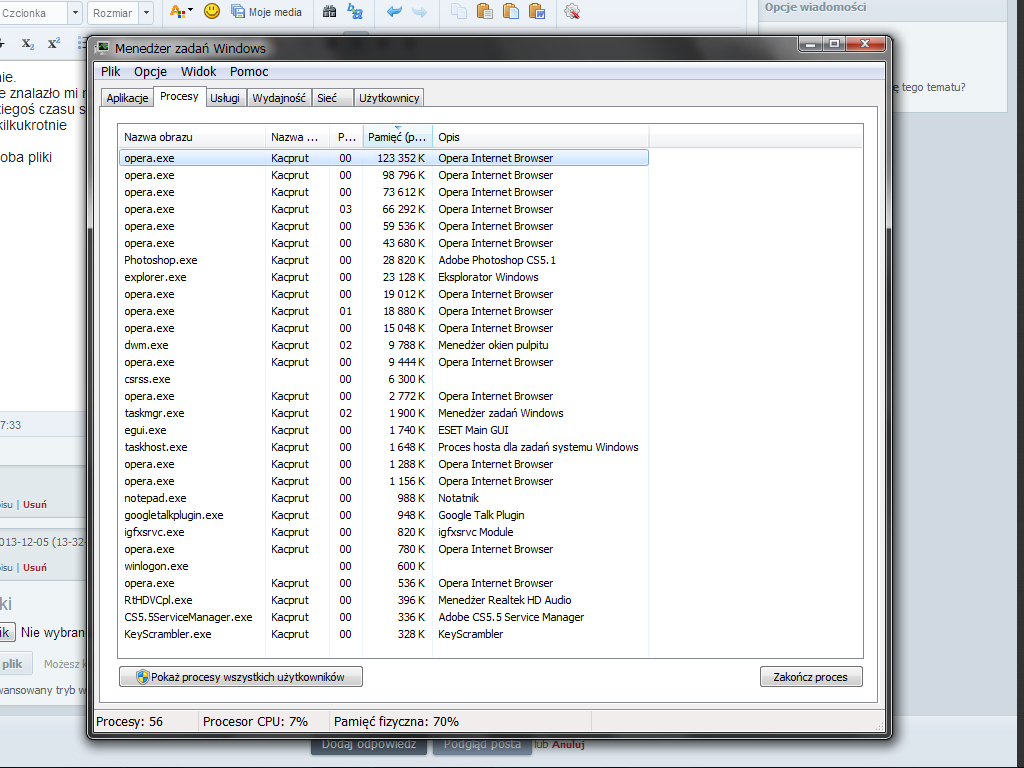This screenshot has width=1024, height=768.
Task: Select the RtHDVCpl.exe process row
Action: [384, 600]
